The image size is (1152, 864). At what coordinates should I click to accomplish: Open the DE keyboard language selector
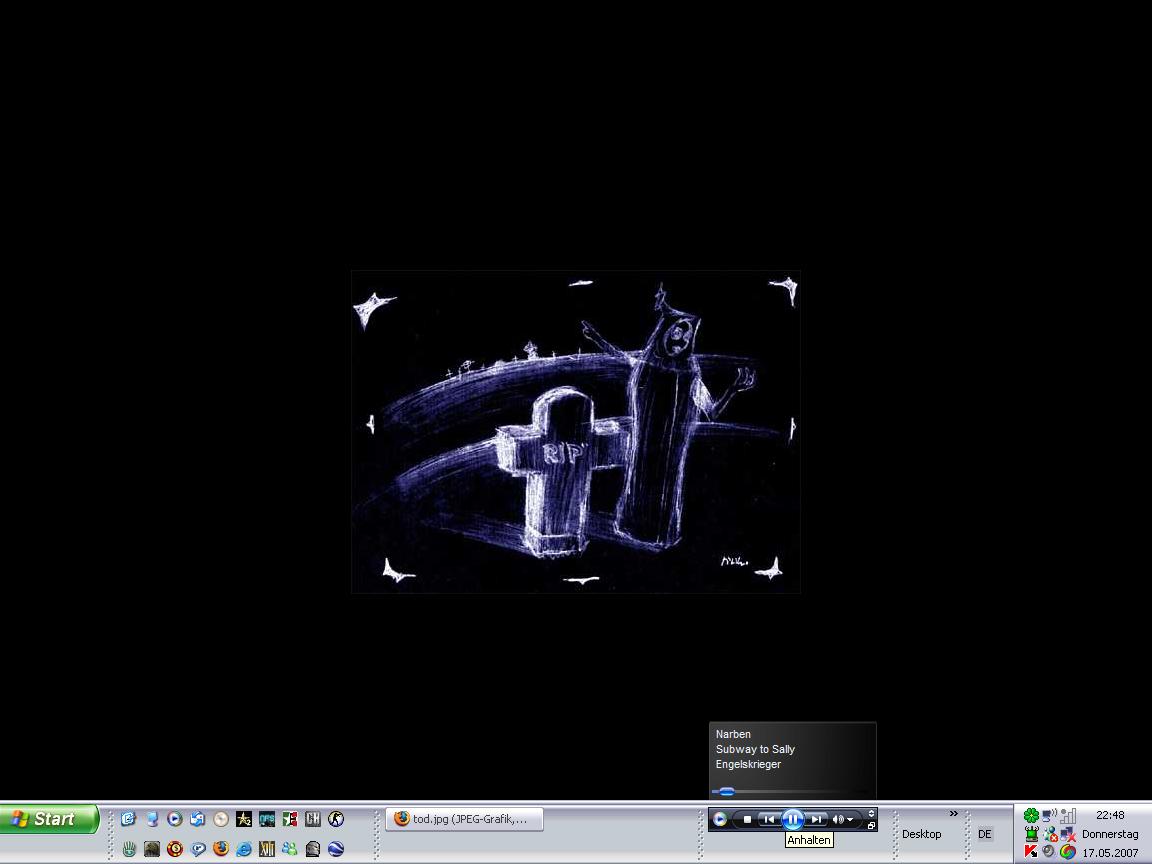[x=984, y=834]
